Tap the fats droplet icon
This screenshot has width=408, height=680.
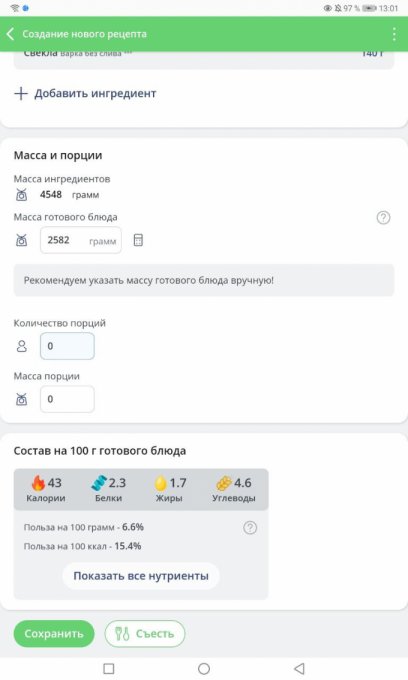[160, 483]
